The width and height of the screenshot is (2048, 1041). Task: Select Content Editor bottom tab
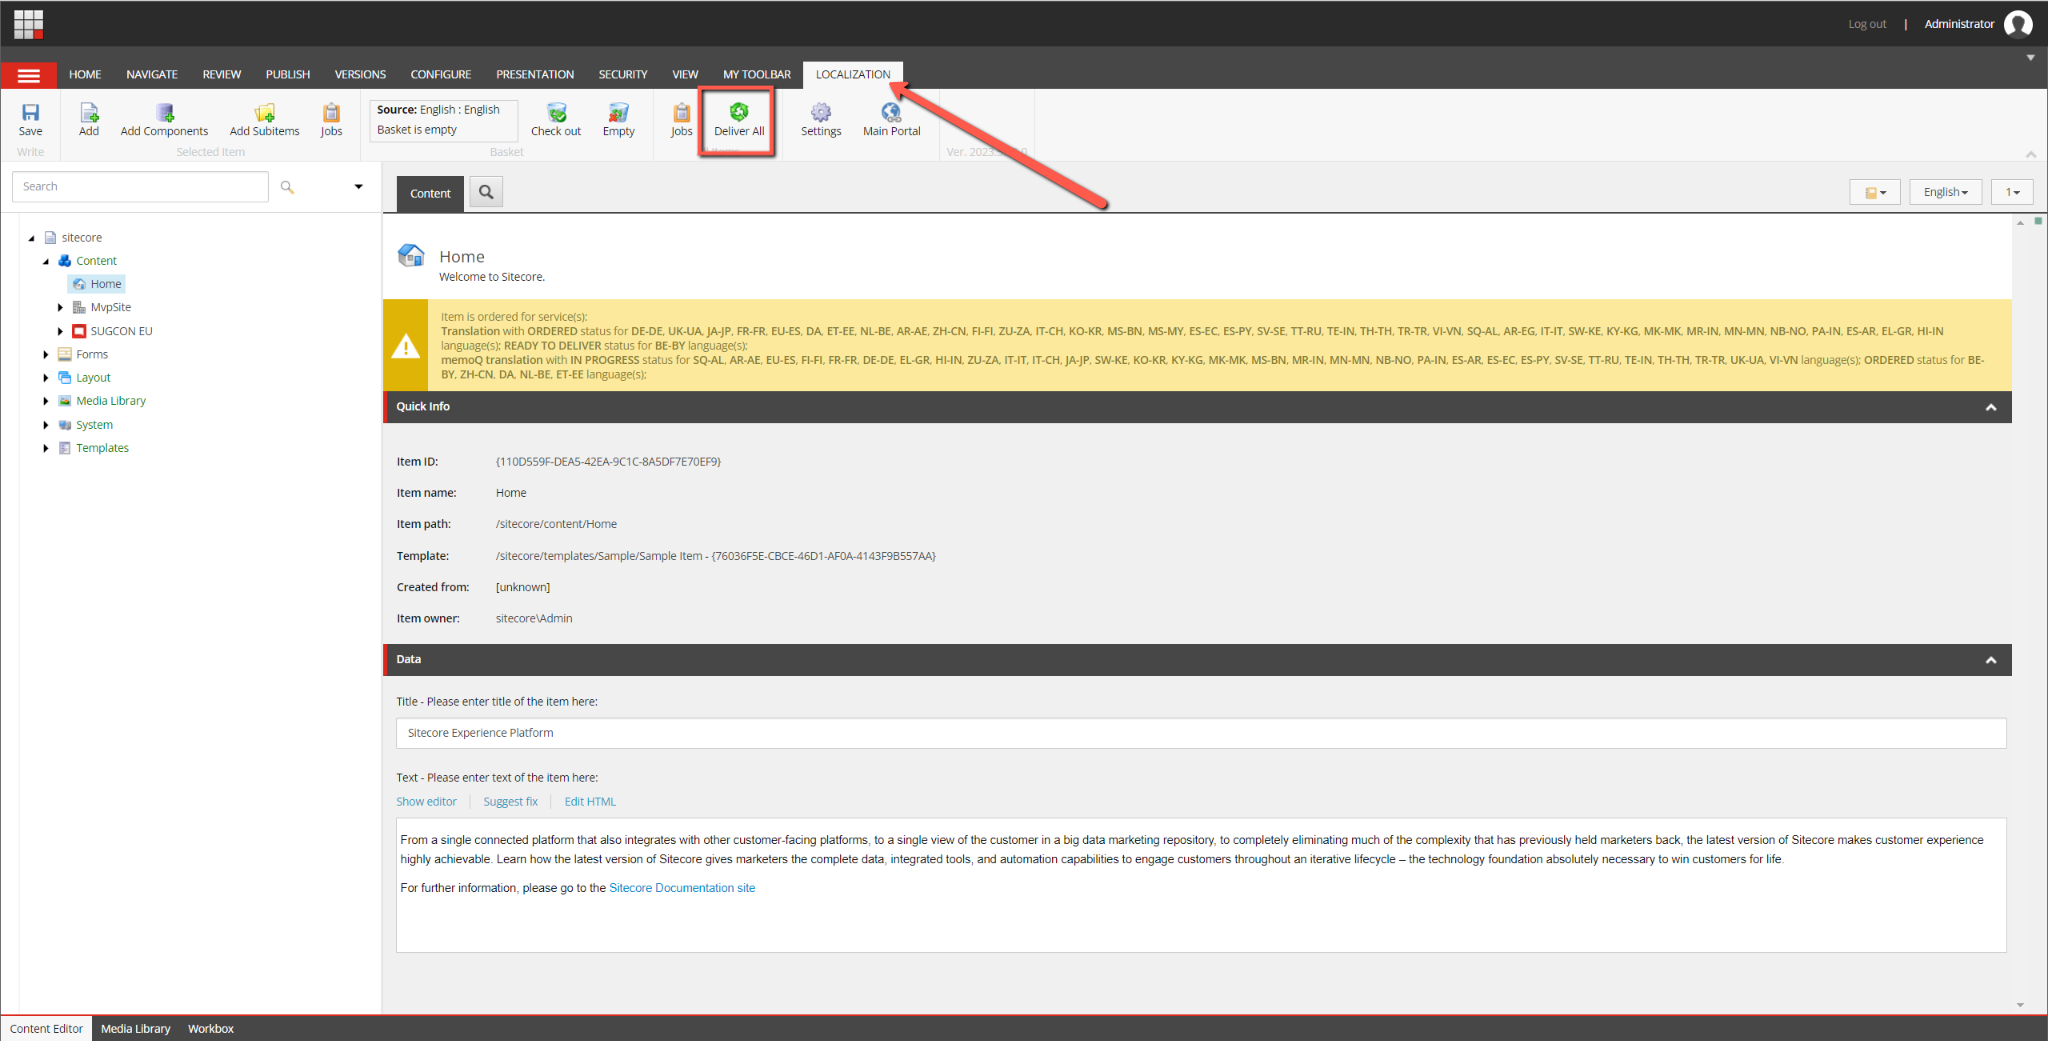46,1029
